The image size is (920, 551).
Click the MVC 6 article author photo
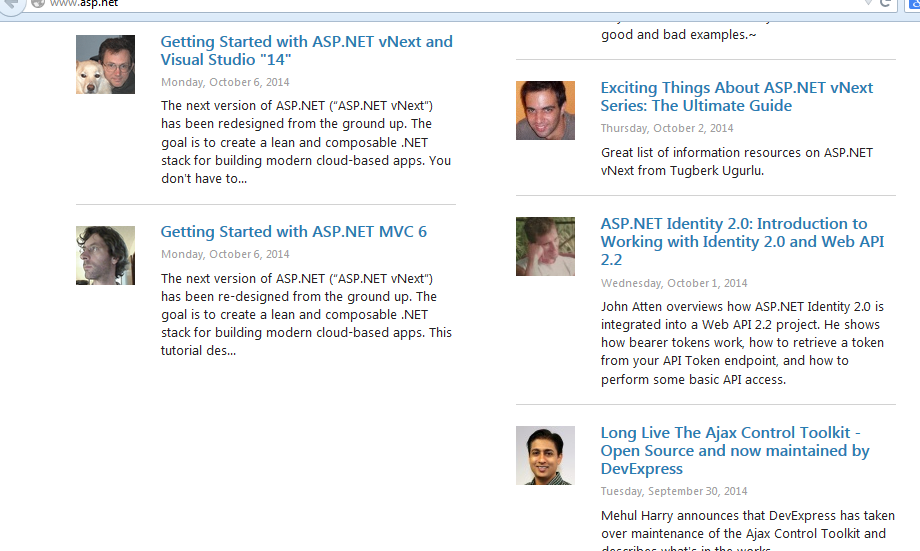(105, 255)
